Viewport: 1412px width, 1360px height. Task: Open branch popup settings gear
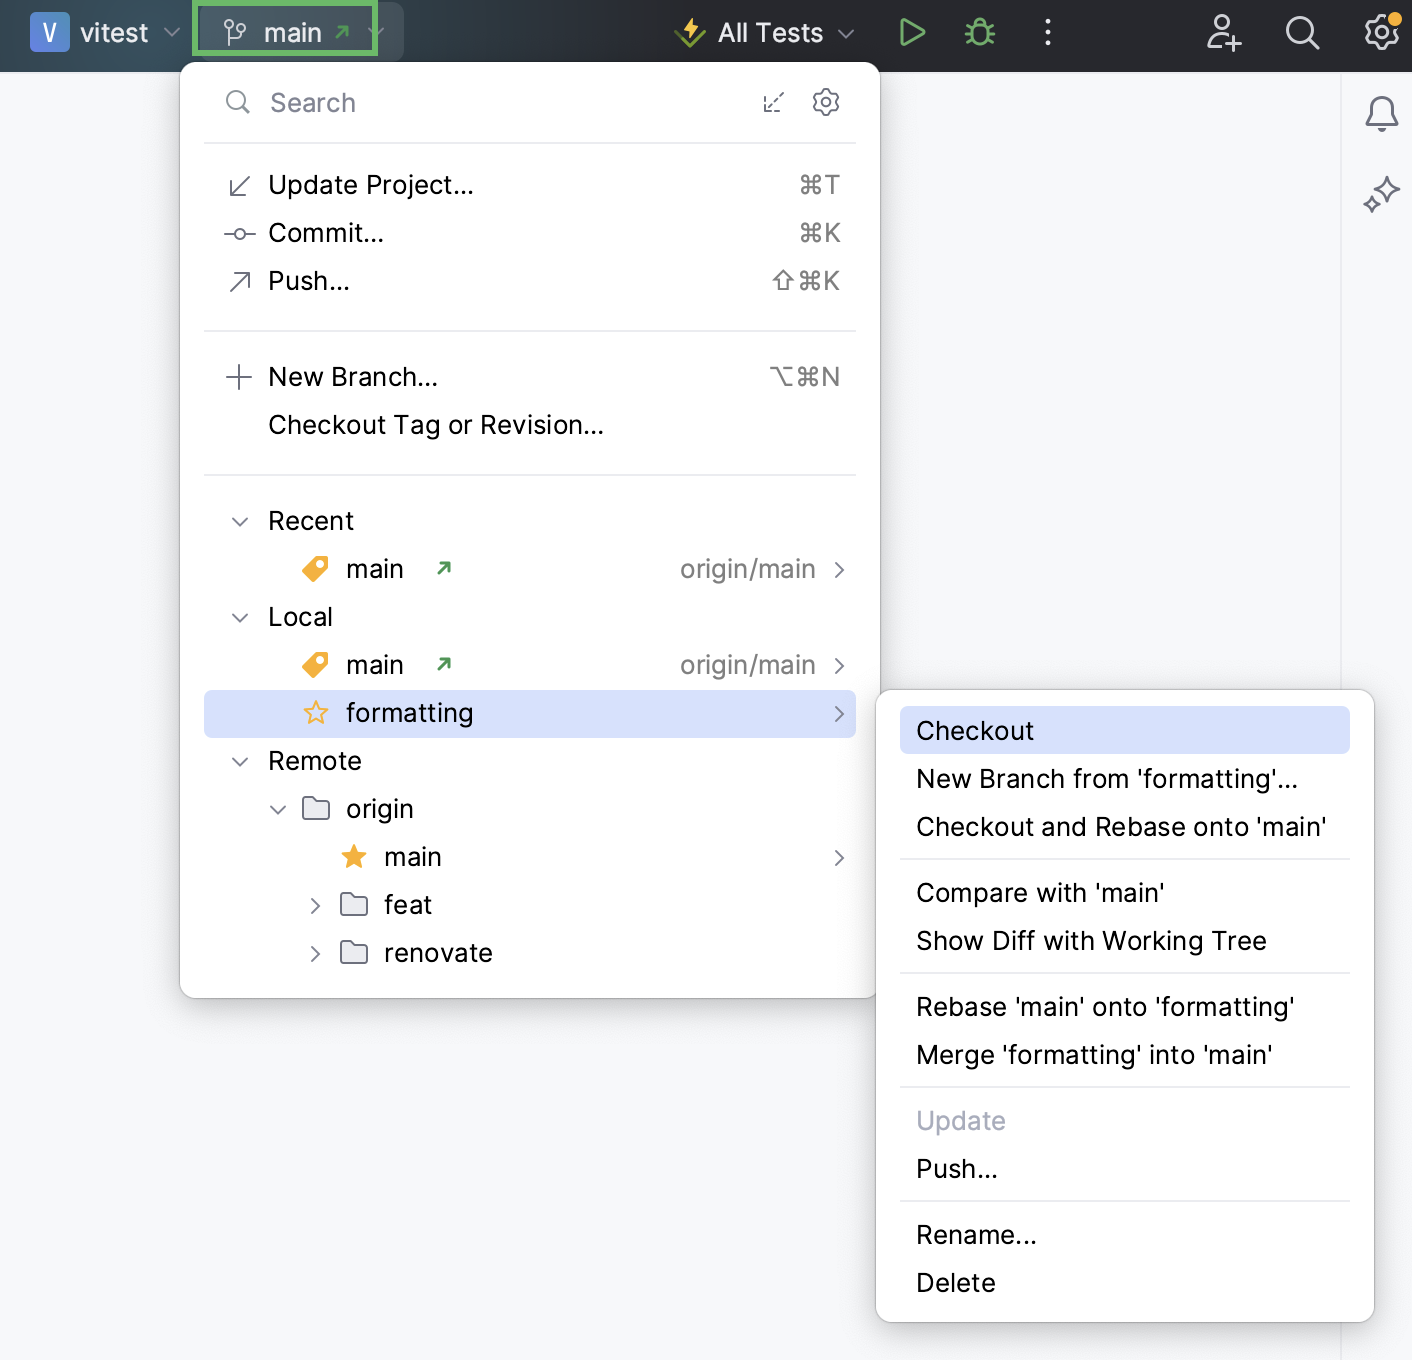point(826,102)
